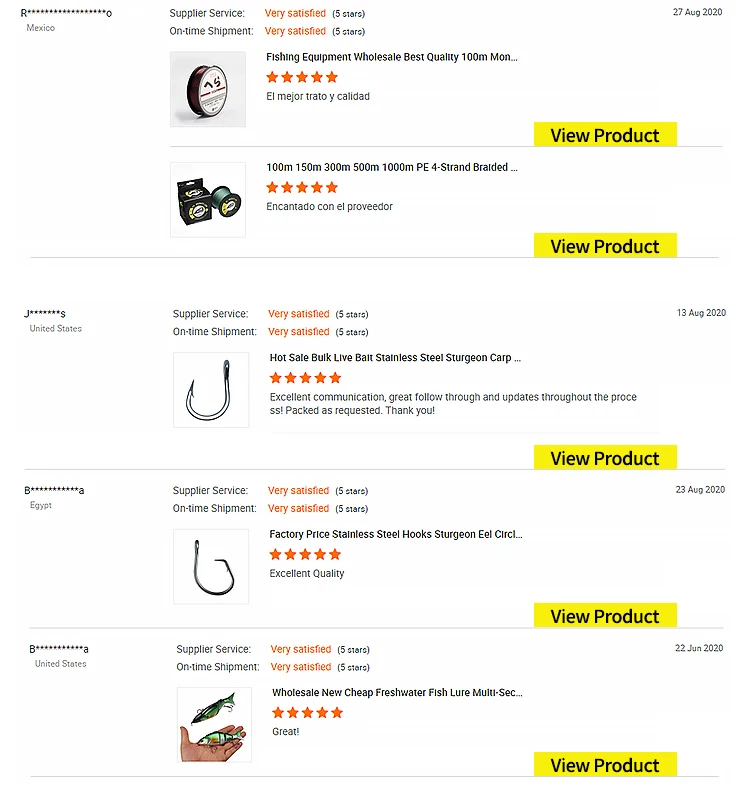Select the circle hook image in Egypt review
The width and height of the screenshot is (750, 795).
[x=210, y=567]
